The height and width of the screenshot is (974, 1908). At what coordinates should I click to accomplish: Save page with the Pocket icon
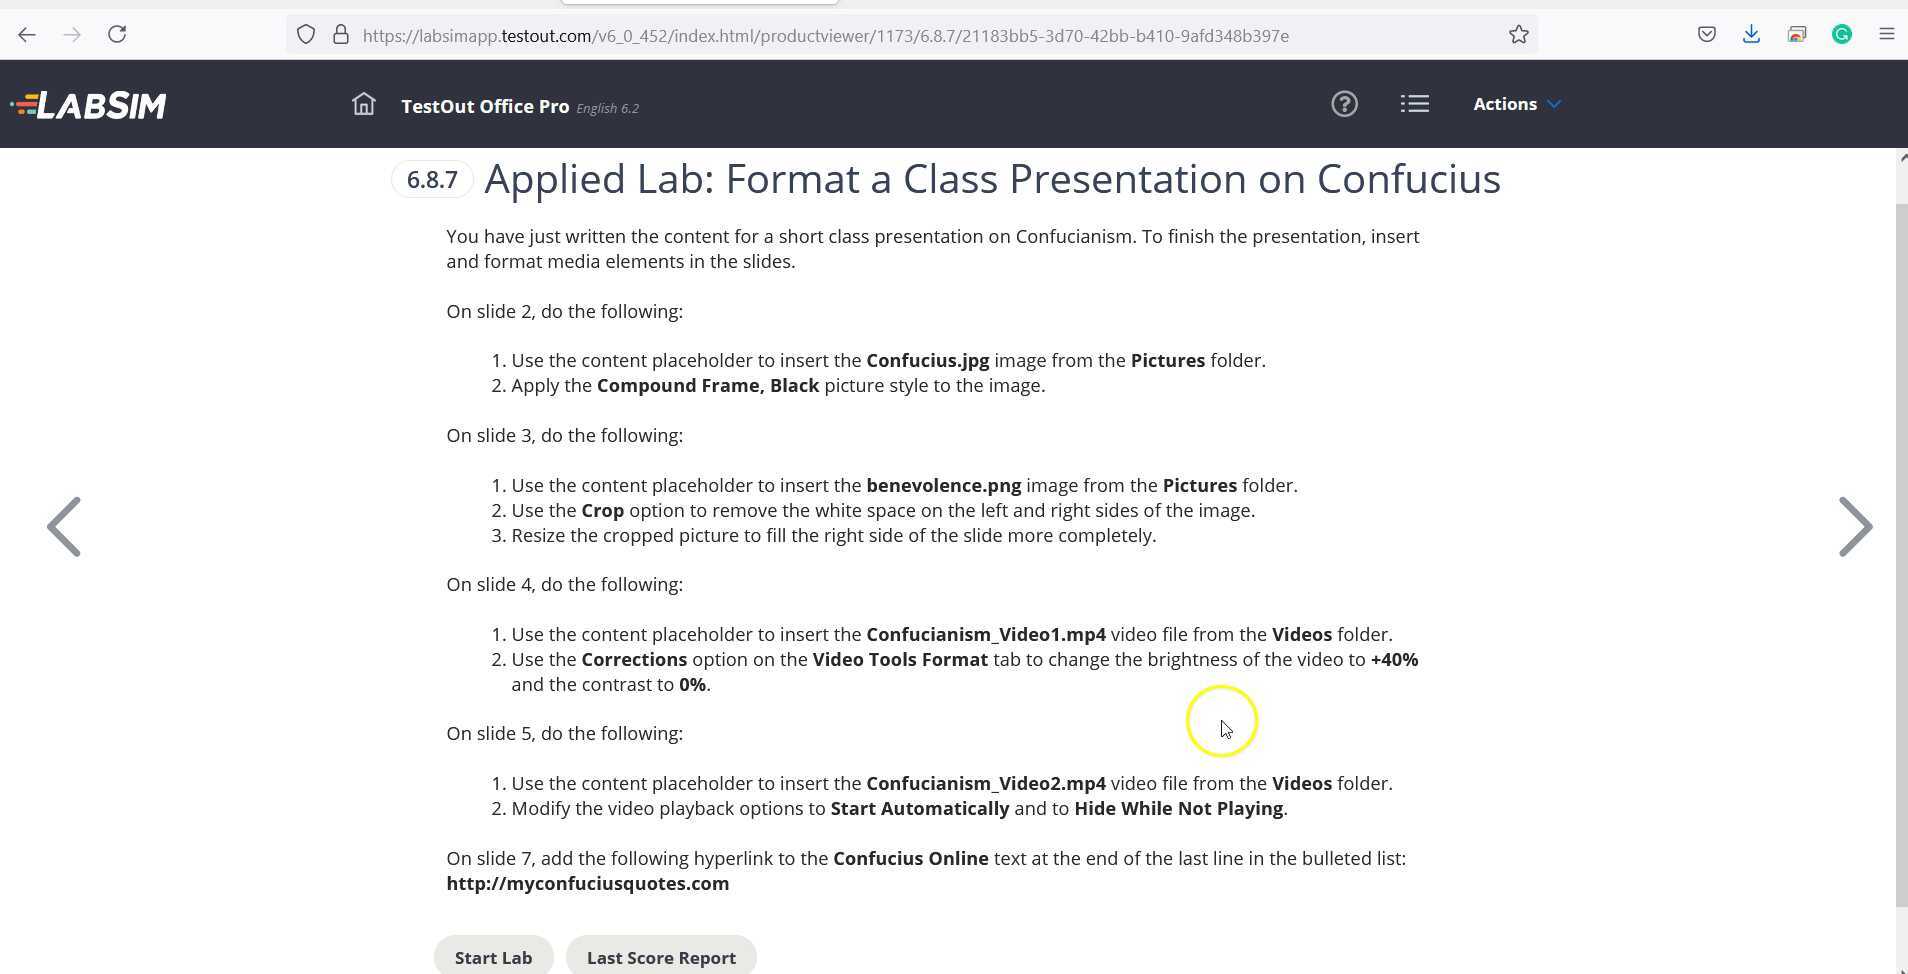pyautogui.click(x=1706, y=34)
